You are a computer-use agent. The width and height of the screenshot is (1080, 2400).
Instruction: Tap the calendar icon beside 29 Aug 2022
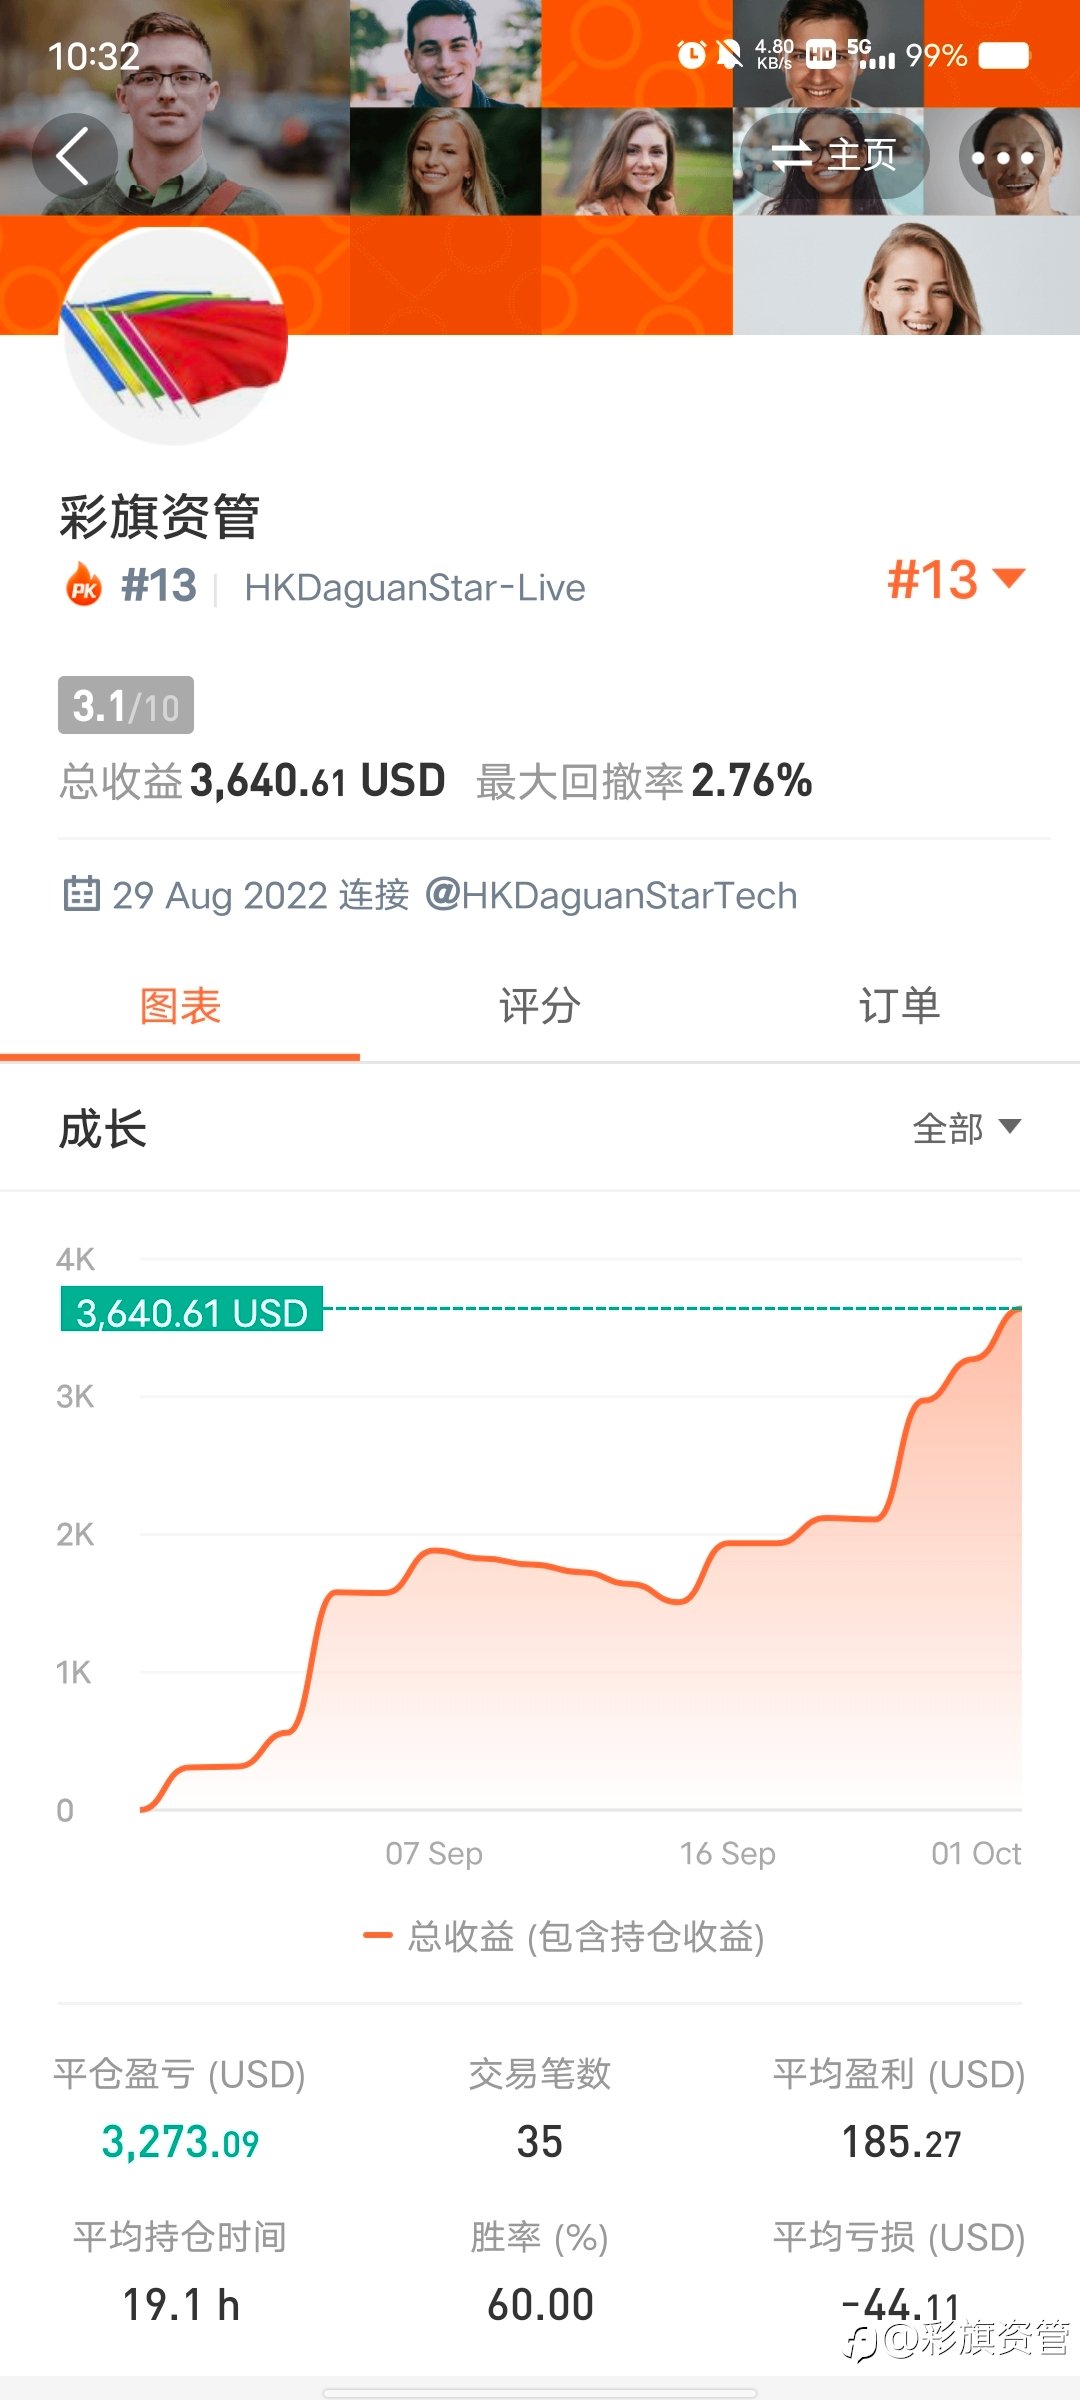[82, 893]
